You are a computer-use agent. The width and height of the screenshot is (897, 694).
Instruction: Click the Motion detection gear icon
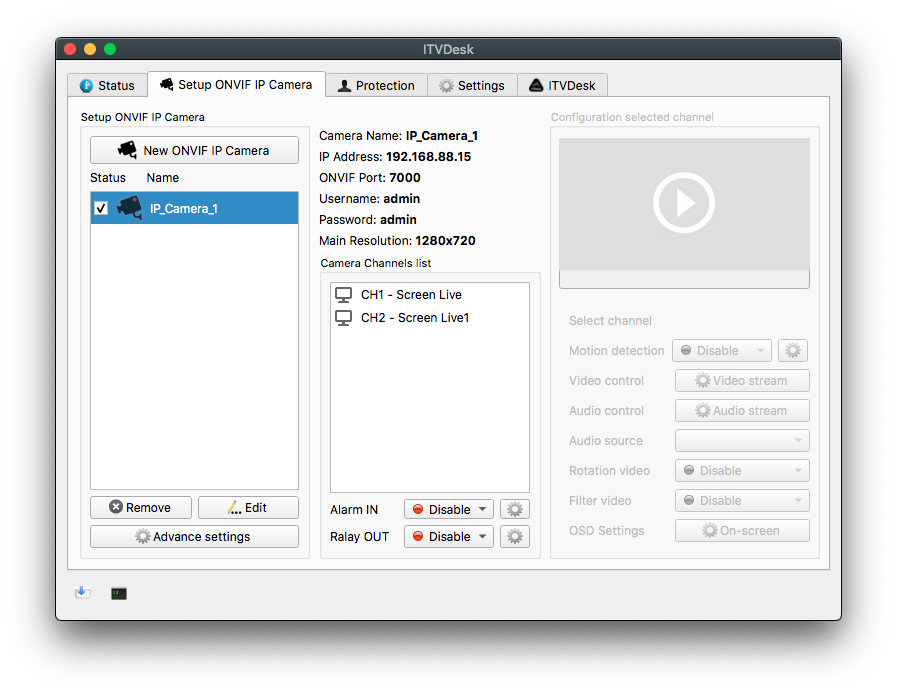(x=792, y=350)
